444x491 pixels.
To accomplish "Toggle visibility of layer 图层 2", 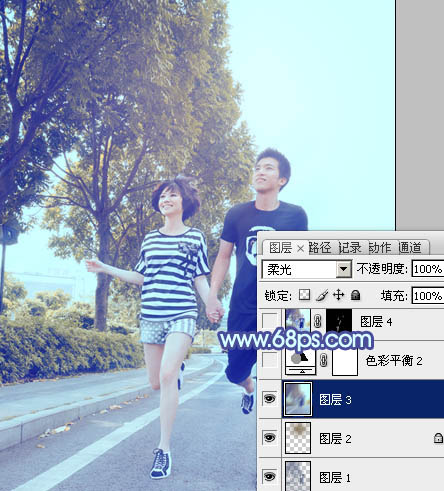I will [269, 438].
